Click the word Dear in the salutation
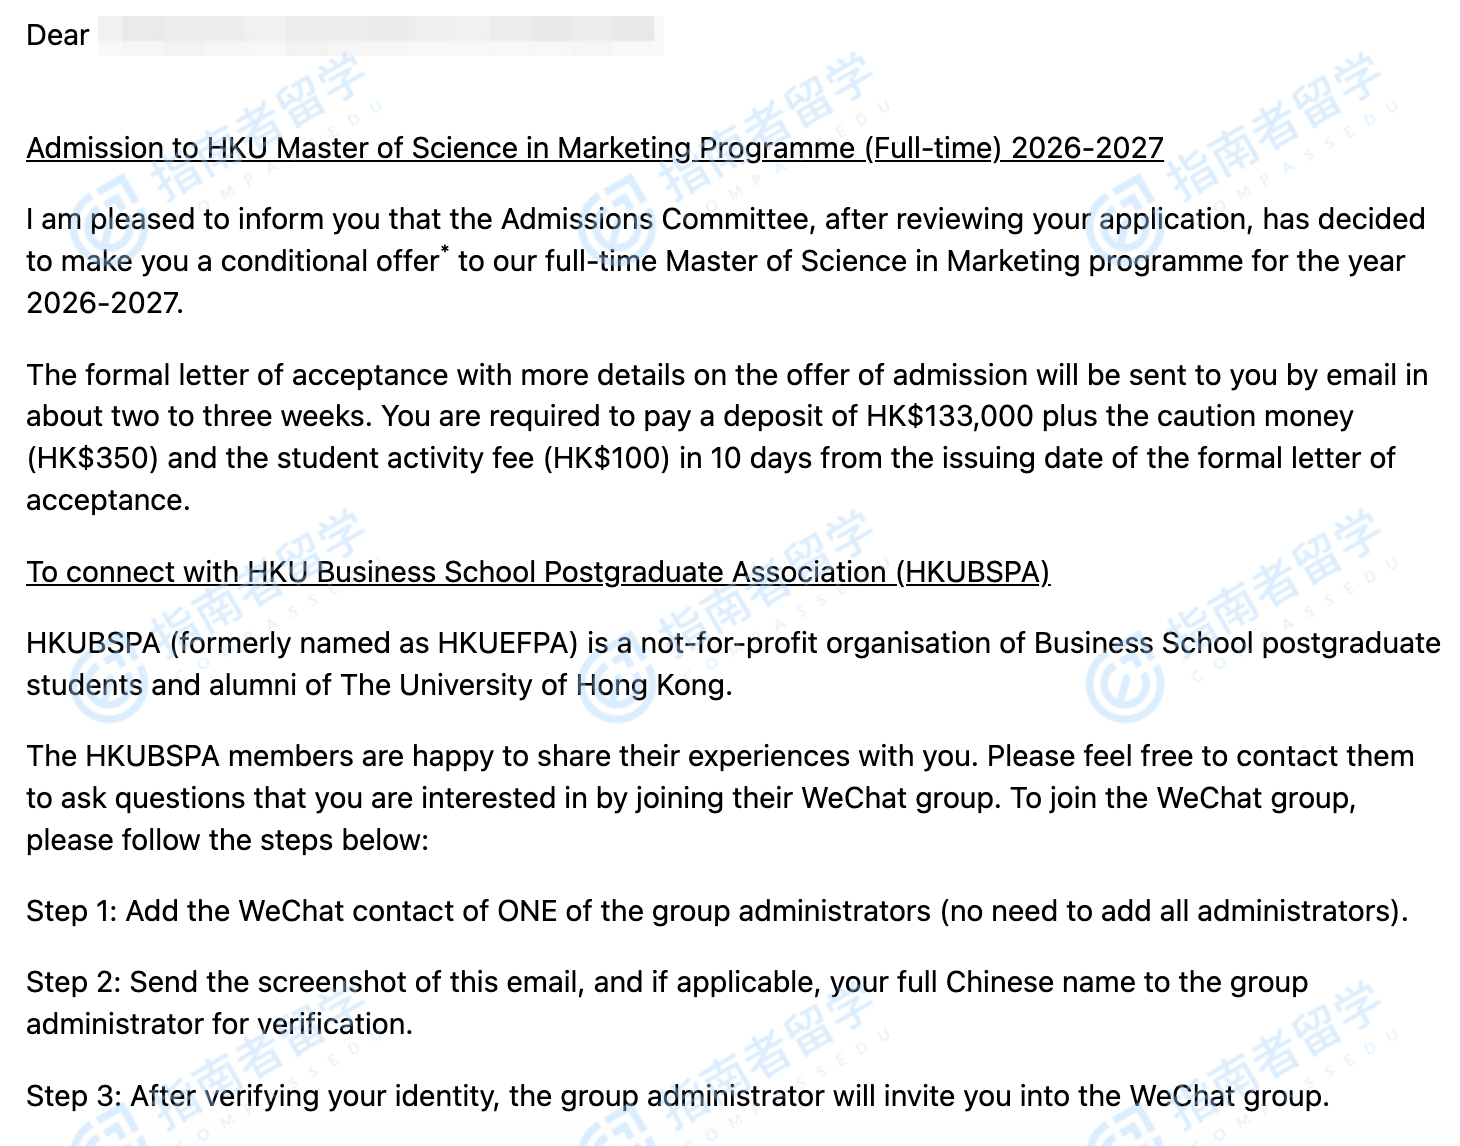Viewport: 1460px width, 1146px height. pos(57,36)
